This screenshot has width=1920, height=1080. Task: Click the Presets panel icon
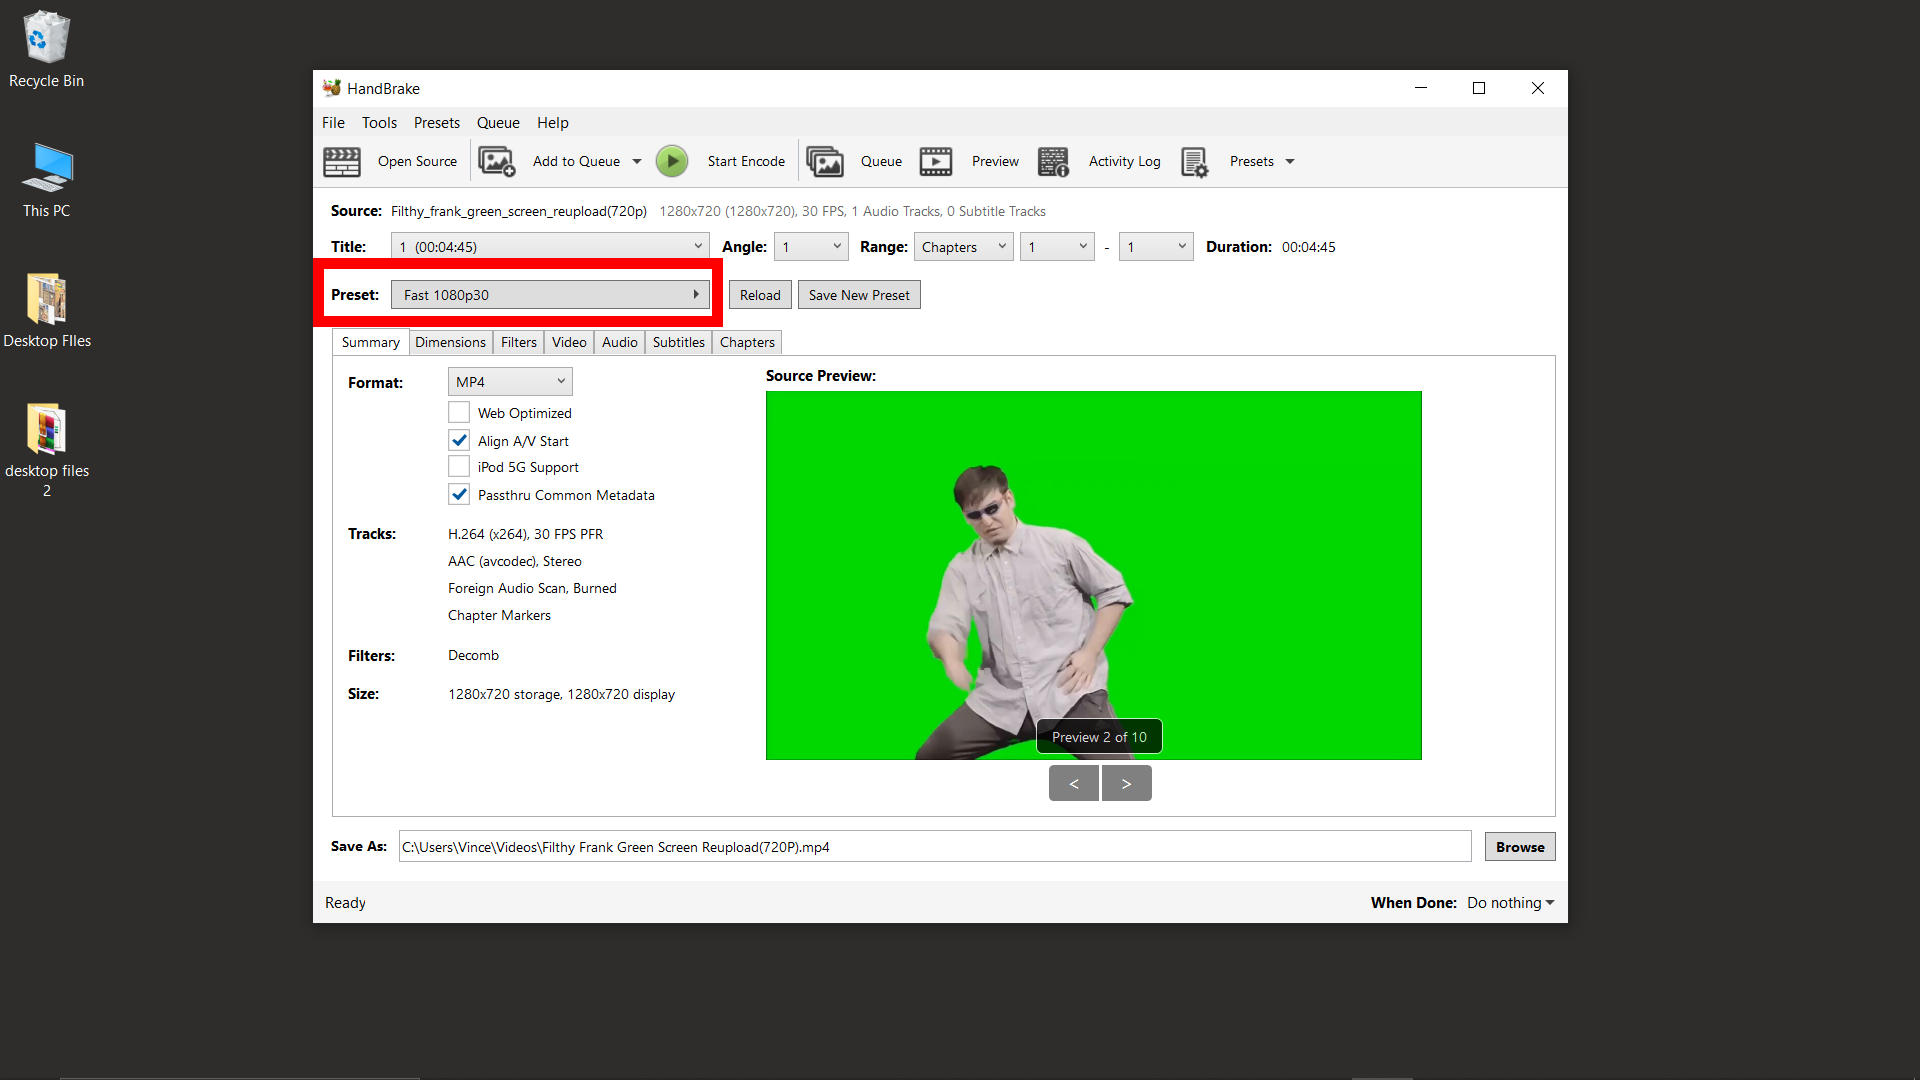click(x=1193, y=161)
